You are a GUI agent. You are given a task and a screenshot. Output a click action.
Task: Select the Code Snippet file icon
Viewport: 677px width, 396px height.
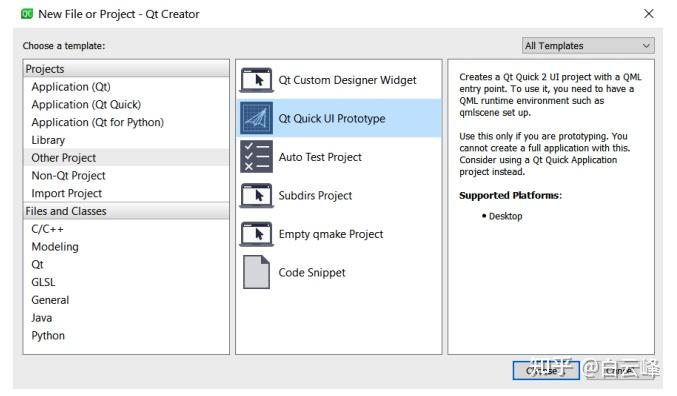tap(256, 272)
